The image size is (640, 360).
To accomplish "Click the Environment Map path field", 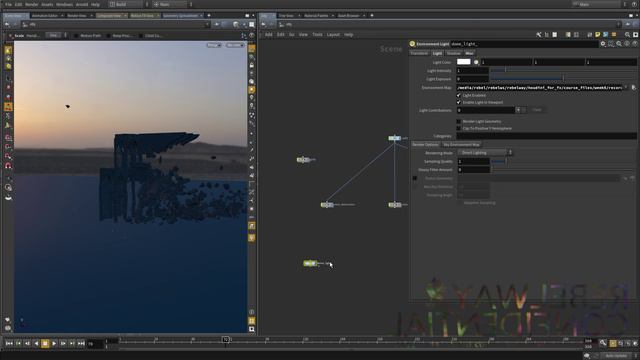I will coord(539,88).
